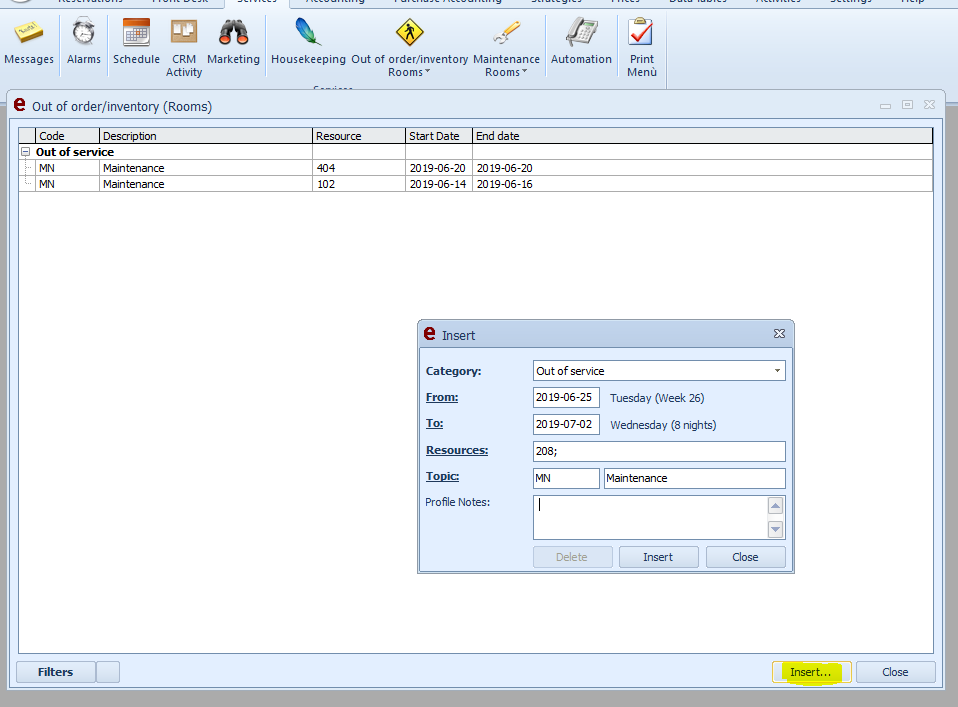Click the Marketing binoculars icon

[x=233, y=35]
